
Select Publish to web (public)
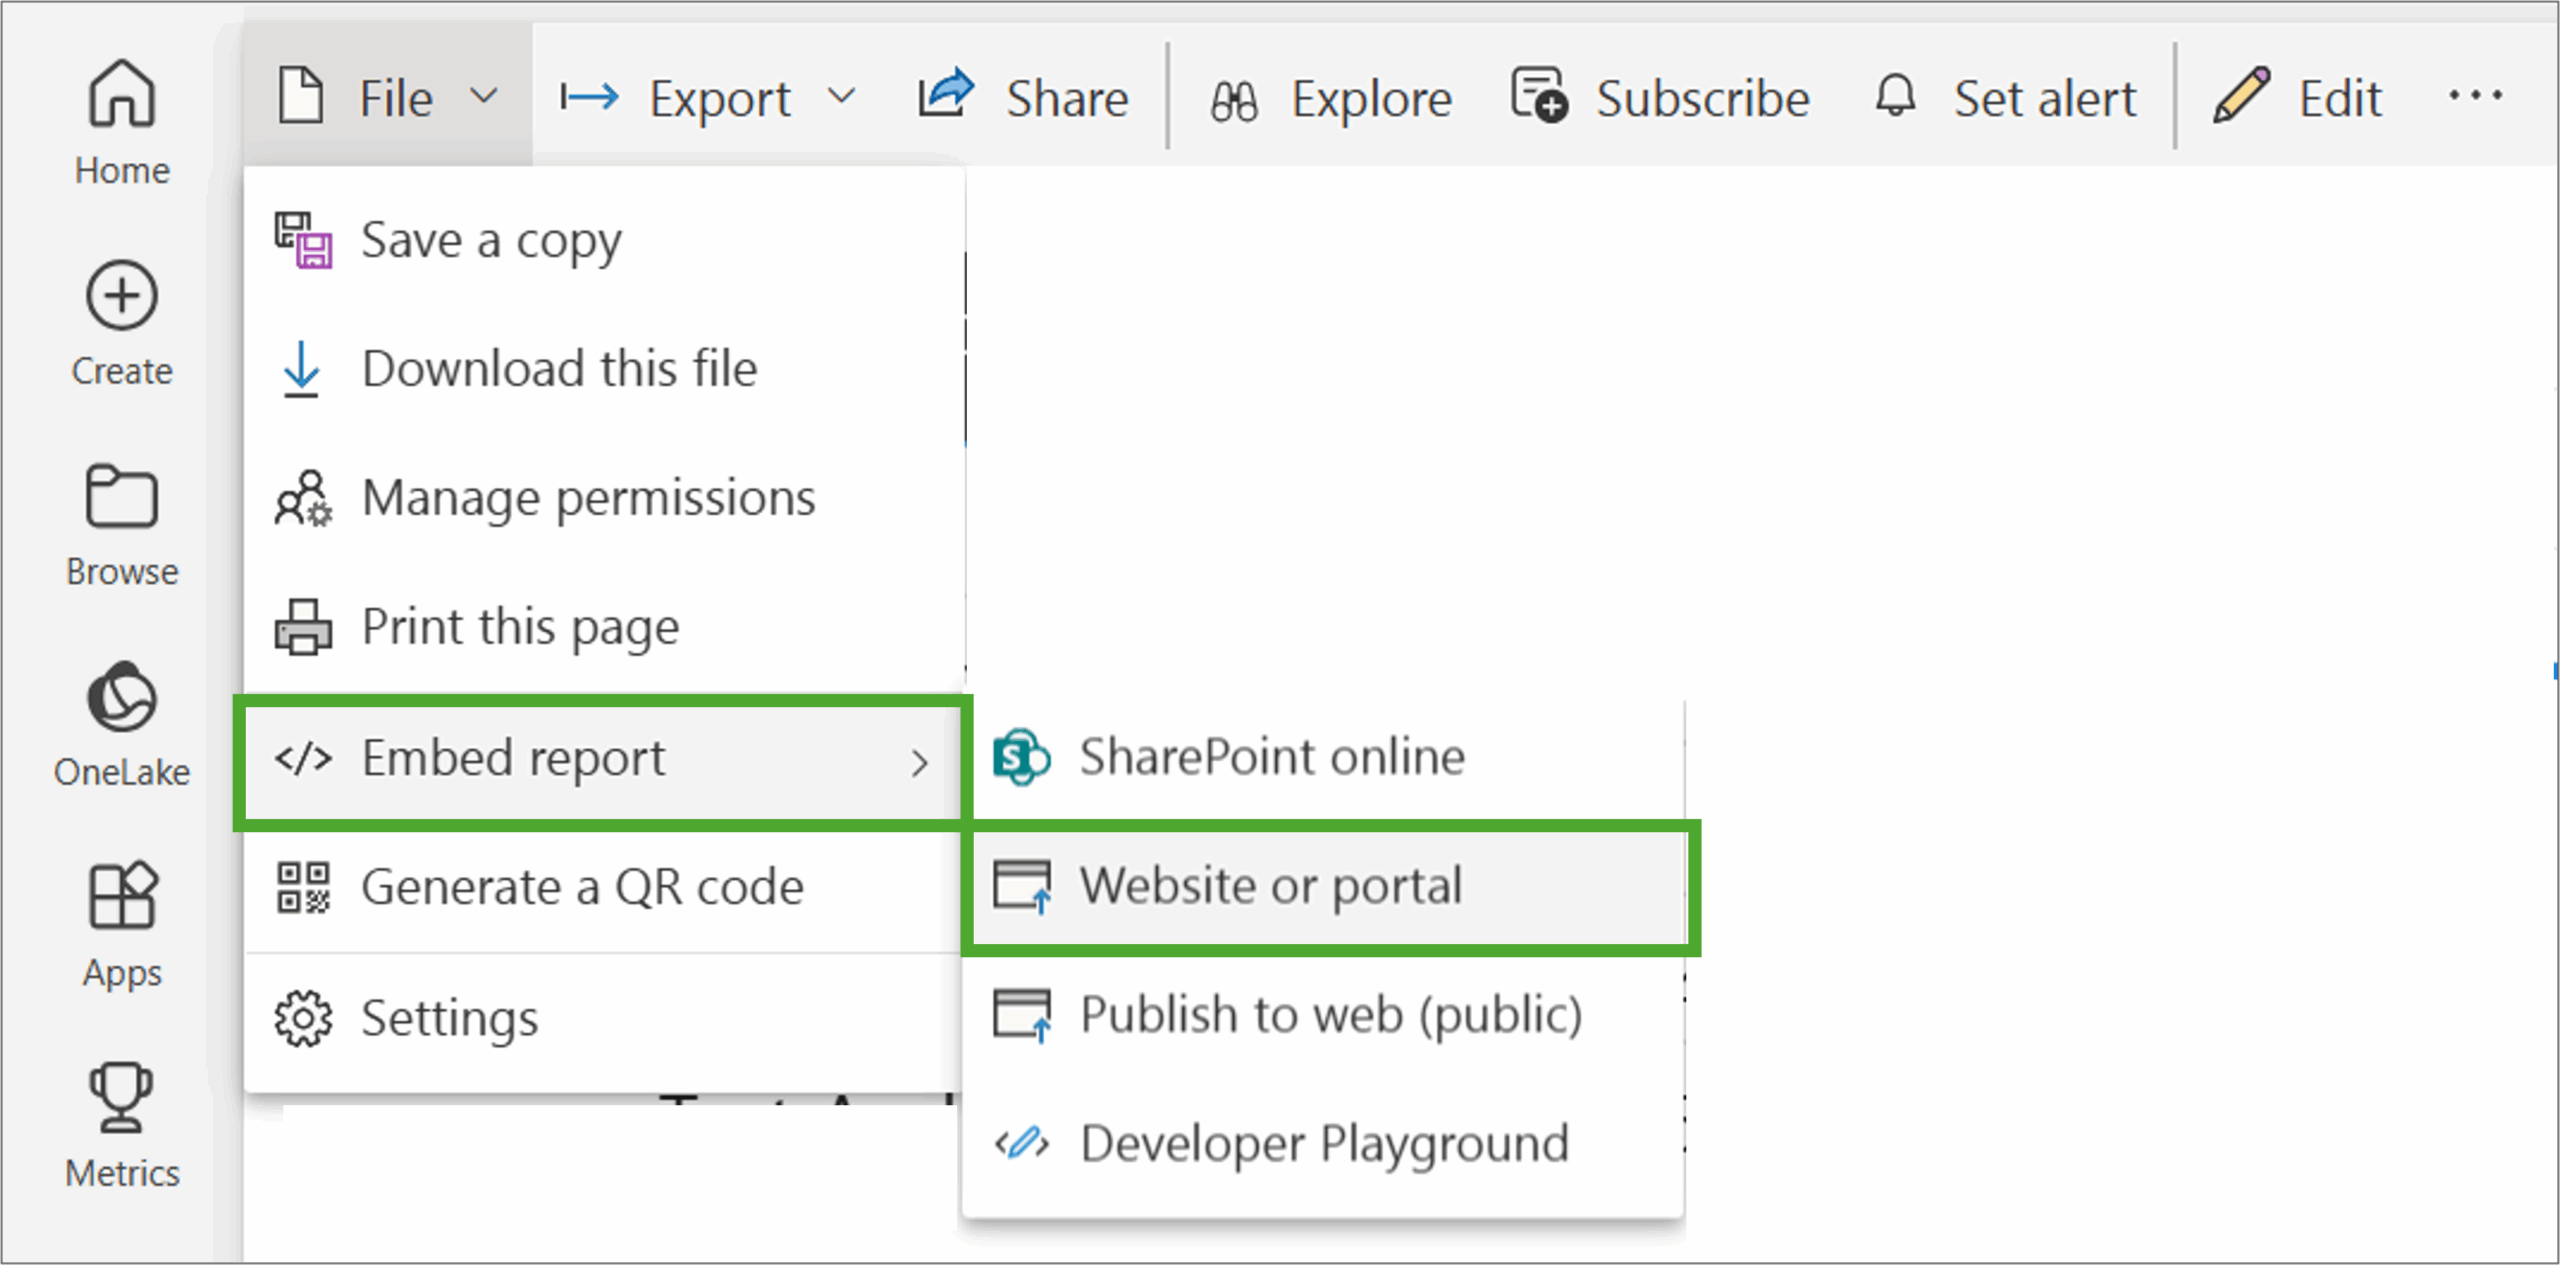1324,1016
